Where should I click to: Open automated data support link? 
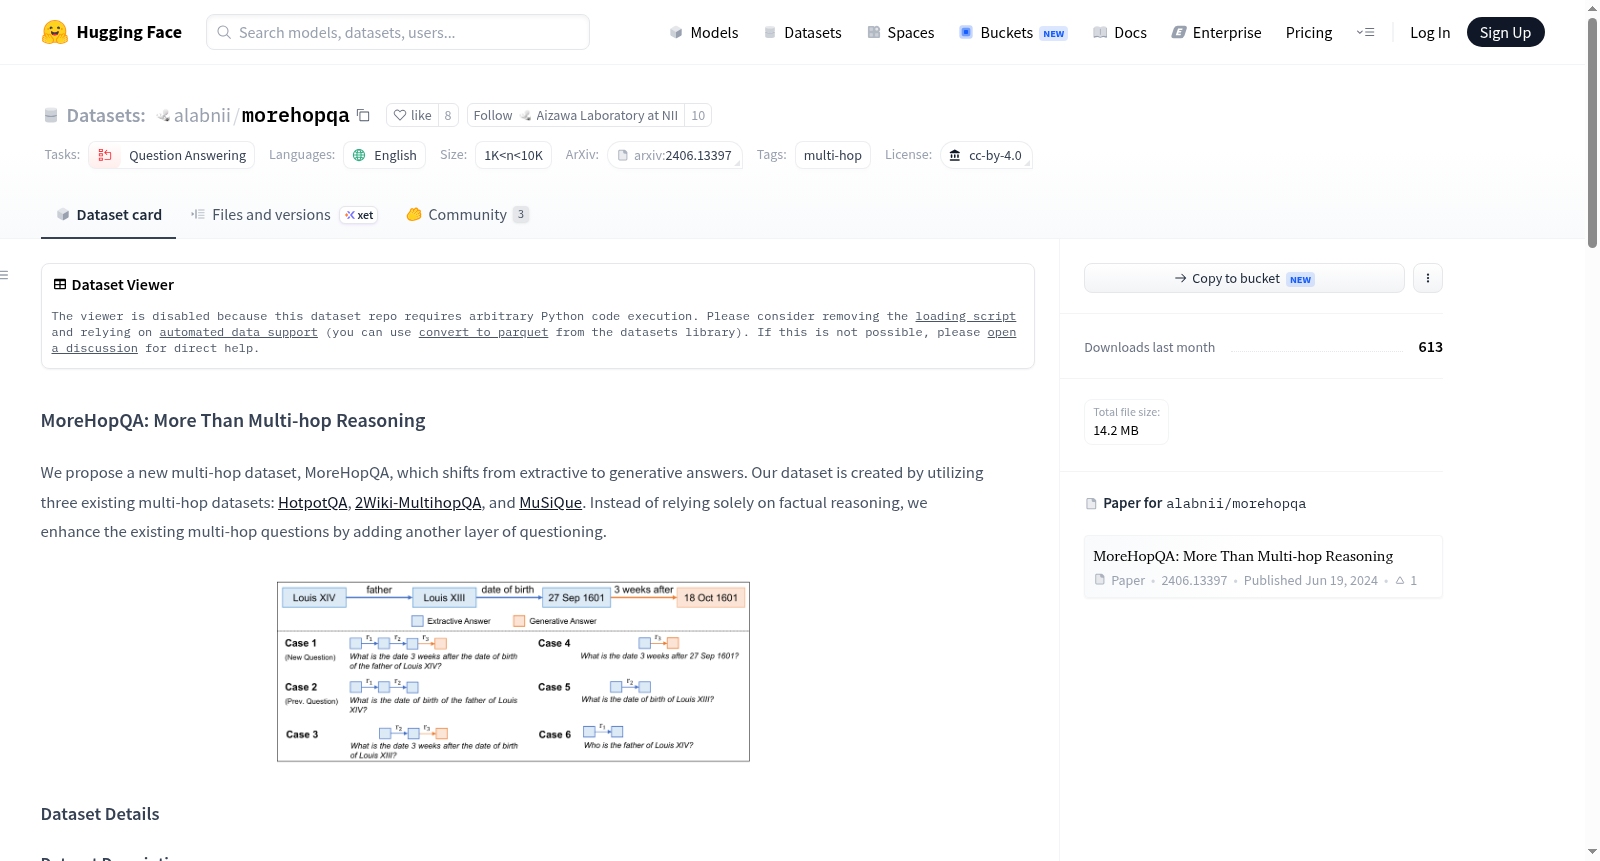[x=238, y=332]
